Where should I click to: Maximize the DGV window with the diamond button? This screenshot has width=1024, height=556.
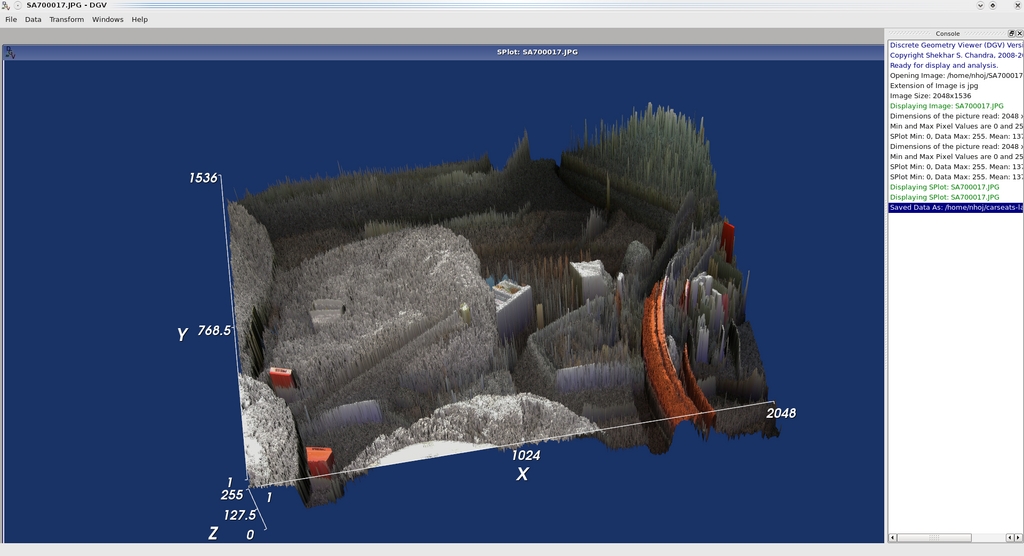[x=992, y=5]
